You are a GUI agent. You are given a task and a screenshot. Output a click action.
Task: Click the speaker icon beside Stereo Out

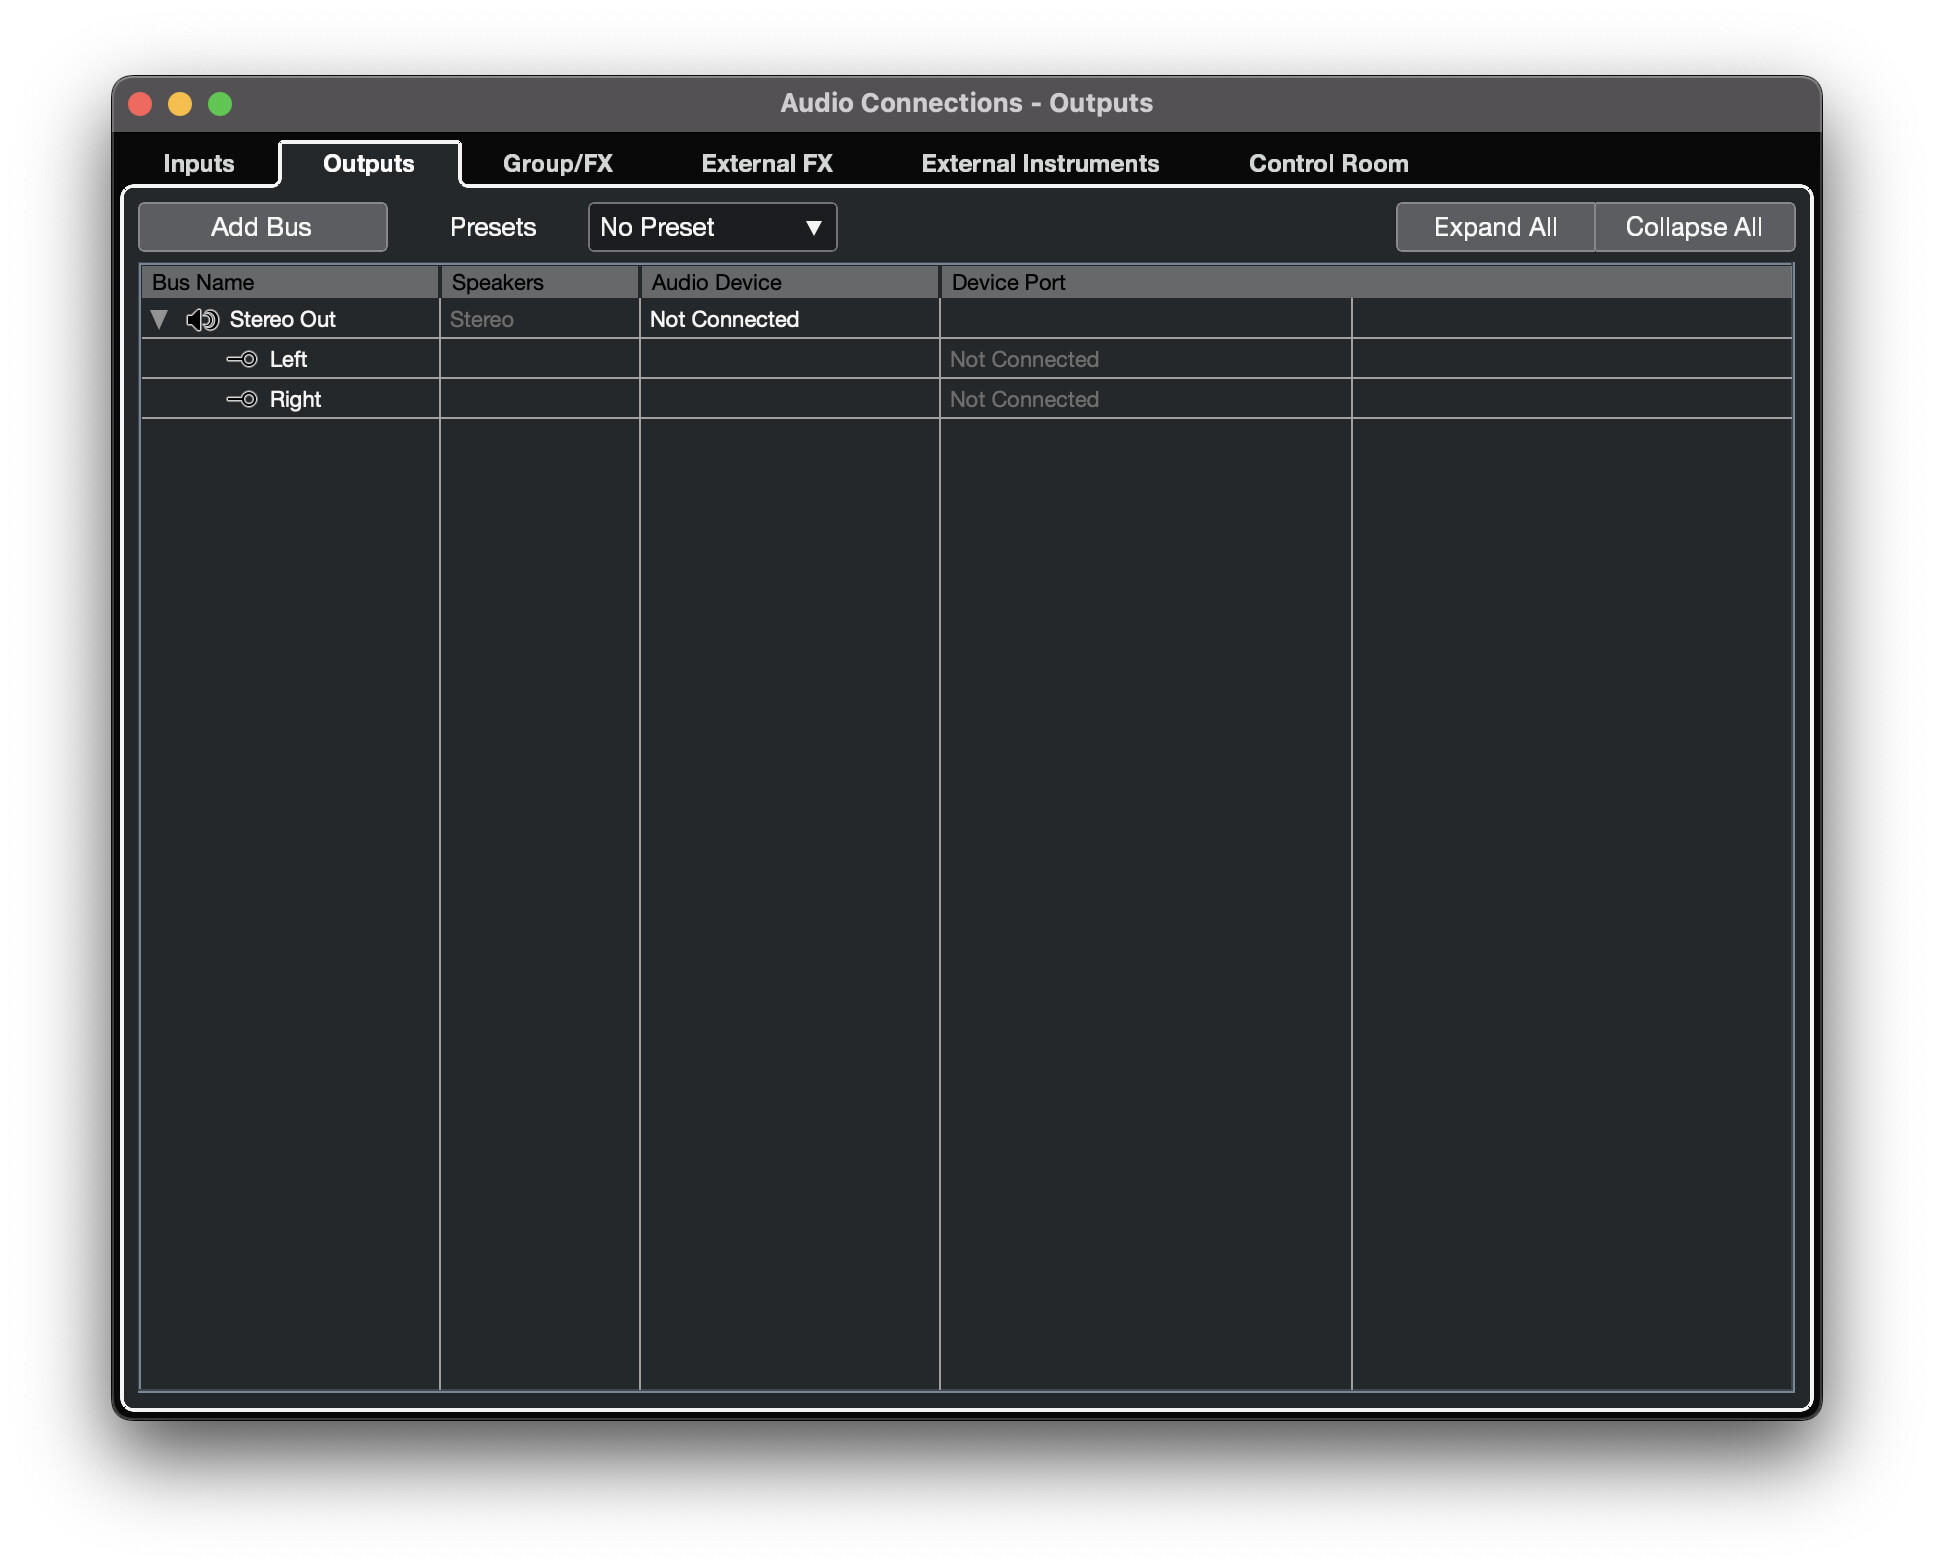202,320
